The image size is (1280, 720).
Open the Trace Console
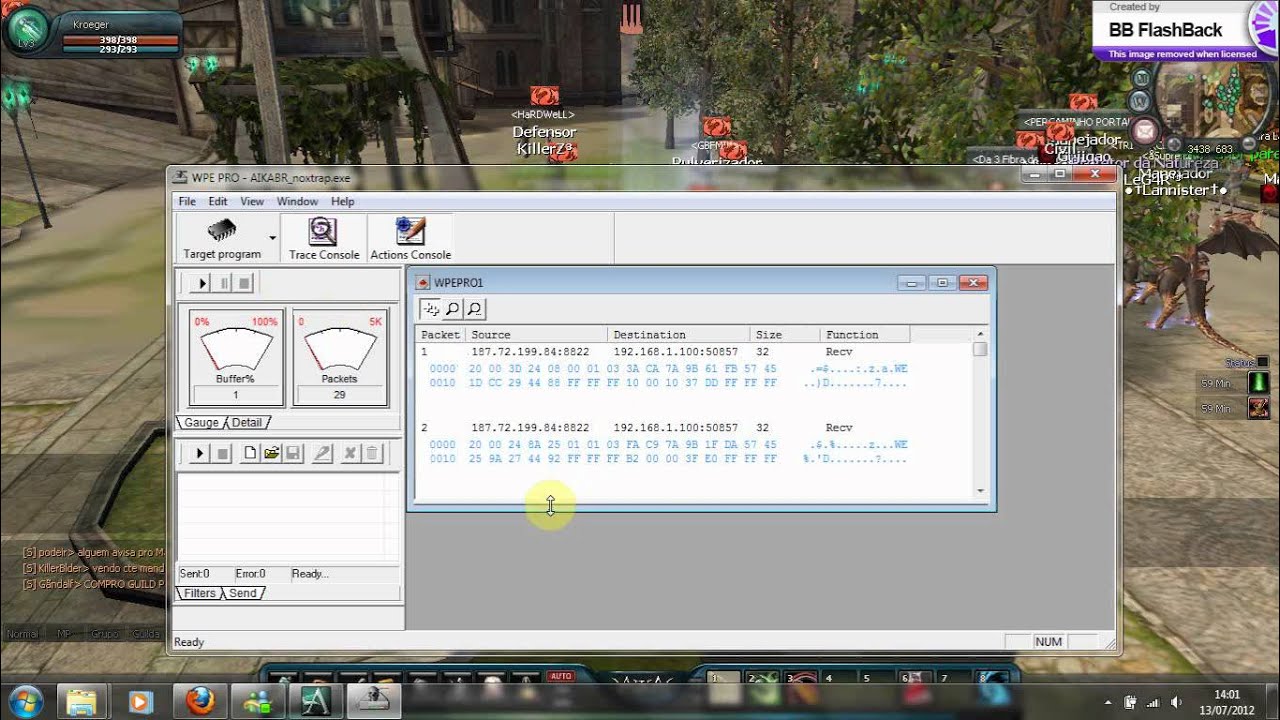pyautogui.click(x=324, y=238)
